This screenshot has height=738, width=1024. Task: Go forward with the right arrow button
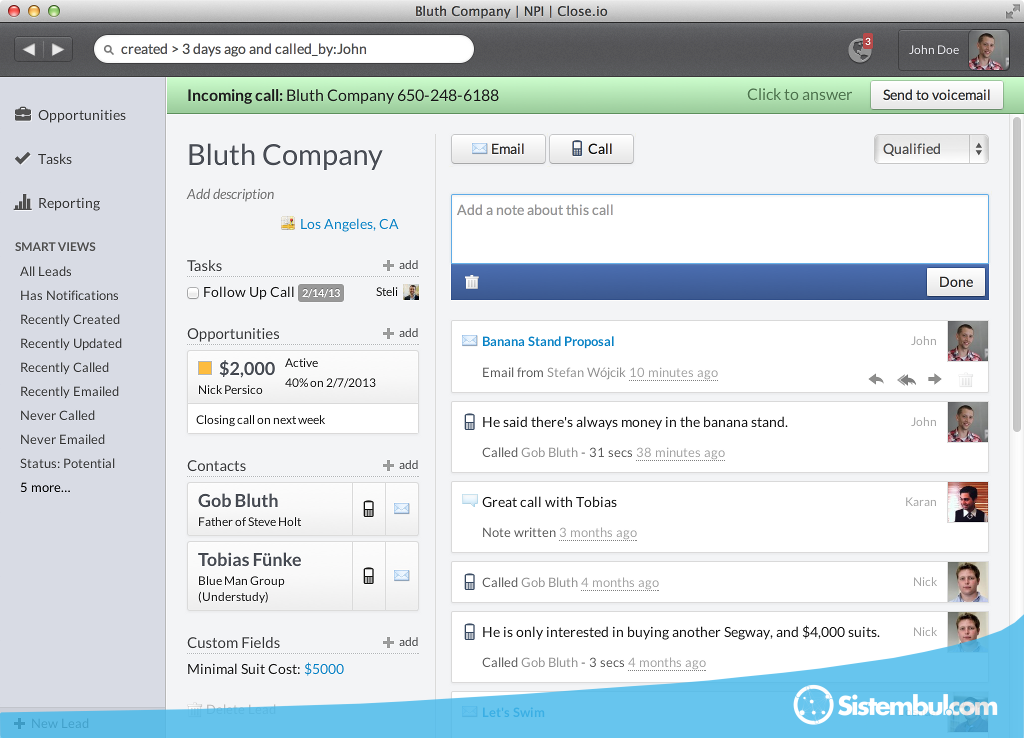coord(58,49)
